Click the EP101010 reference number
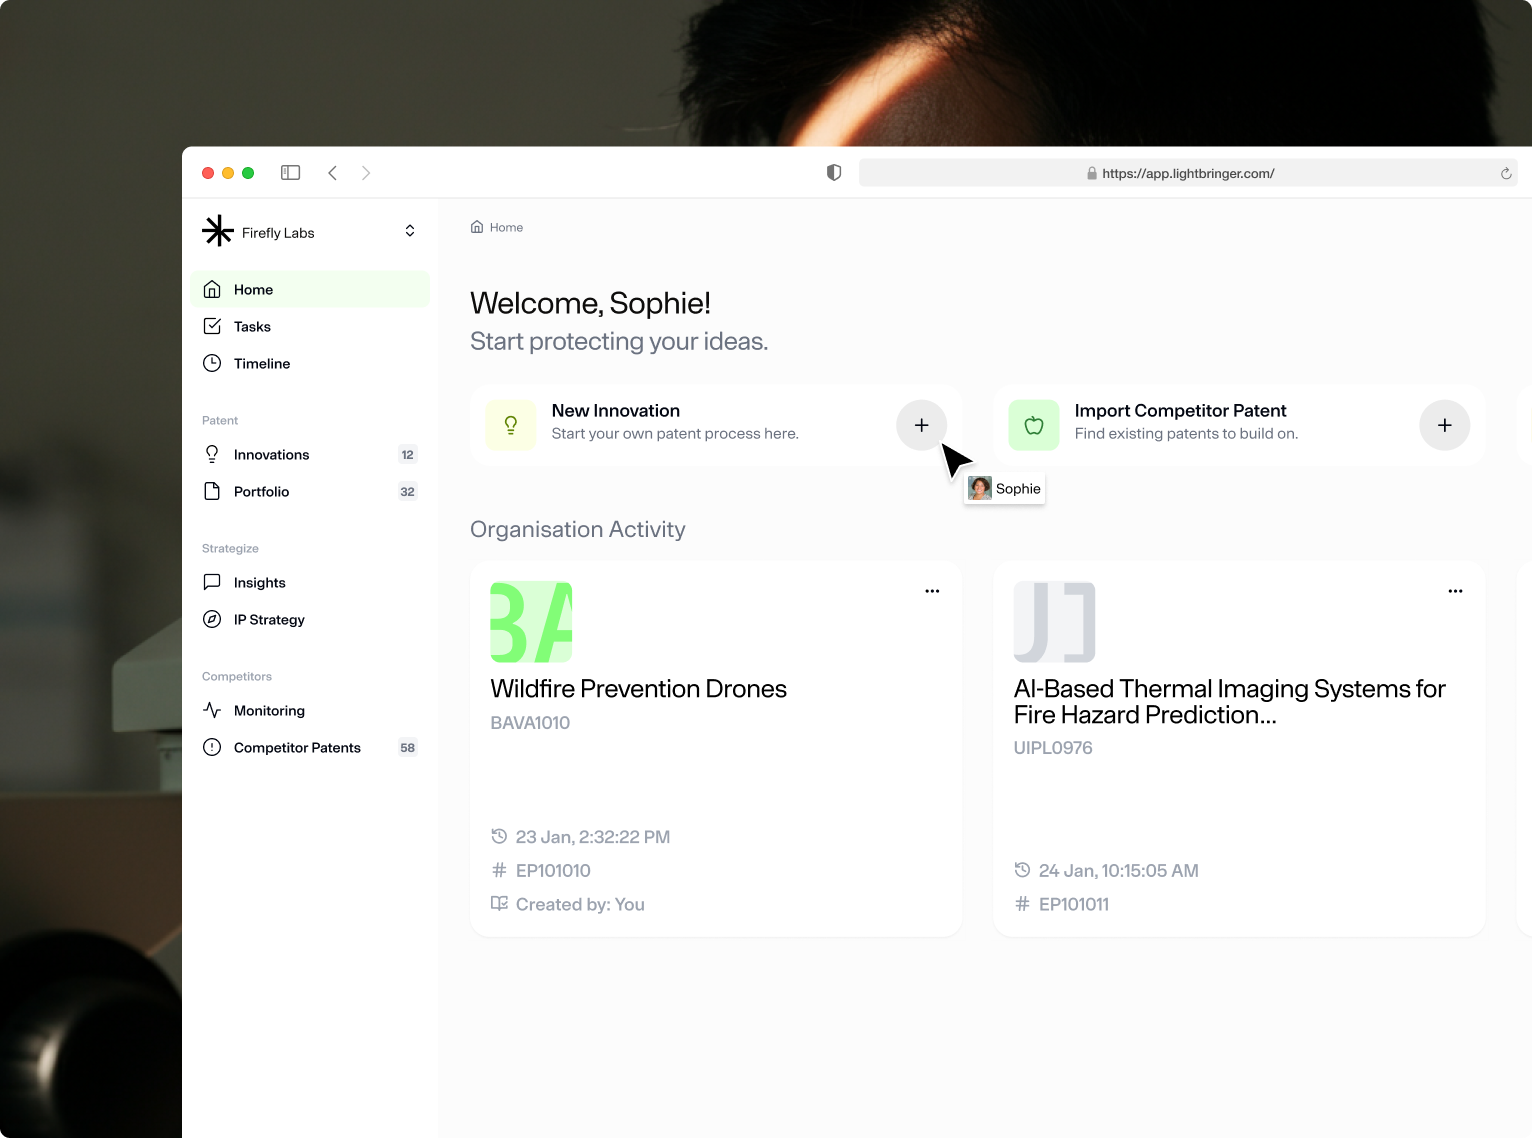This screenshot has height=1138, width=1532. pyautogui.click(x=553, y=871)
